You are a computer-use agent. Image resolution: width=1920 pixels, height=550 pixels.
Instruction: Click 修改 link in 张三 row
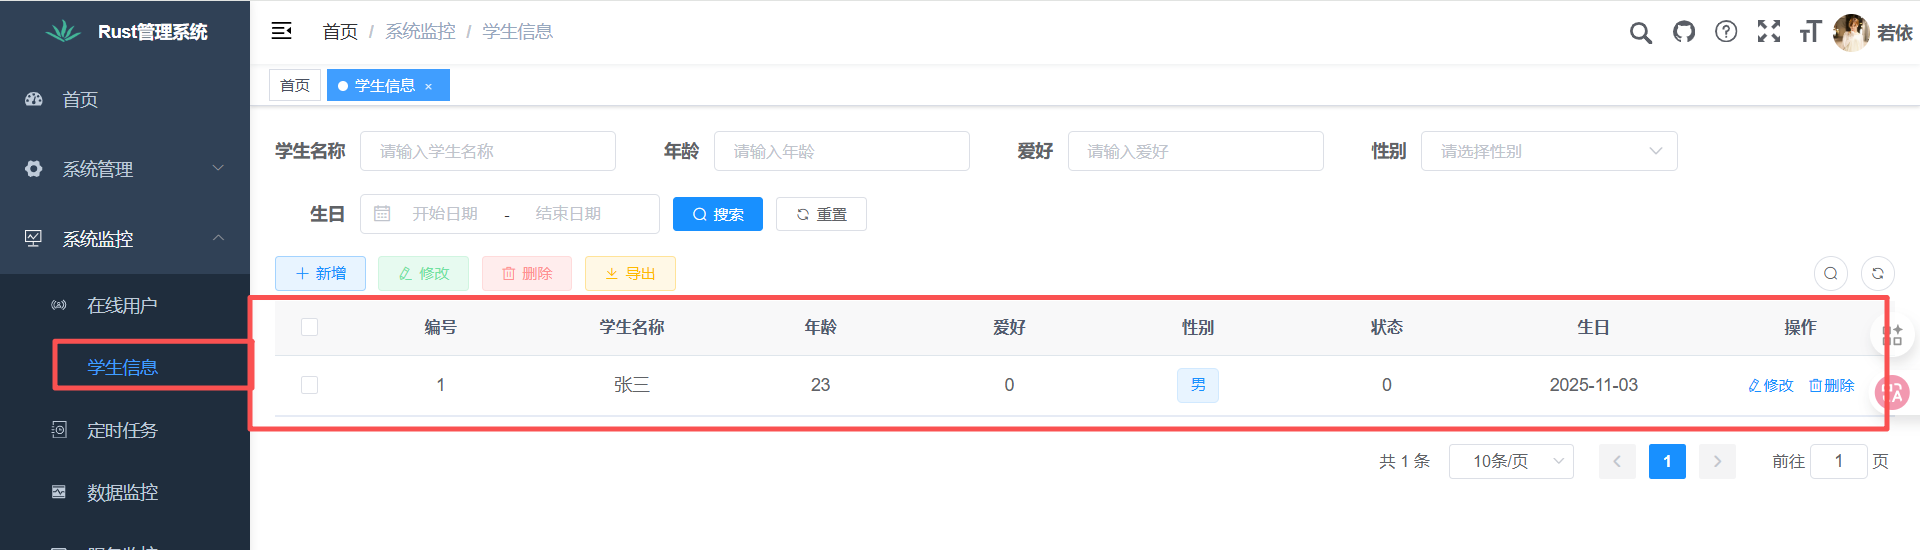click(1770, 385)
